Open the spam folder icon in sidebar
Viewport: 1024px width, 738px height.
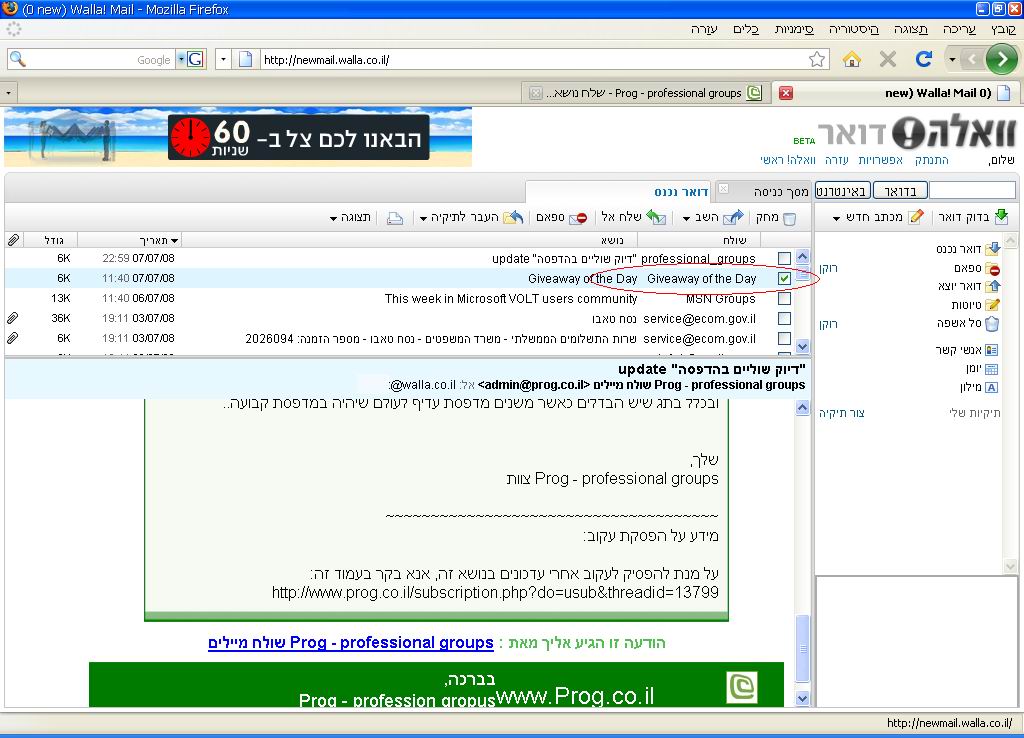(x=993, y=268)
